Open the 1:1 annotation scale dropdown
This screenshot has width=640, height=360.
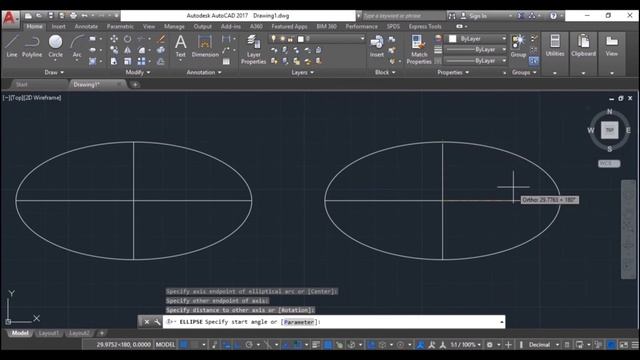pyautogui.click(x=465, y=345)
